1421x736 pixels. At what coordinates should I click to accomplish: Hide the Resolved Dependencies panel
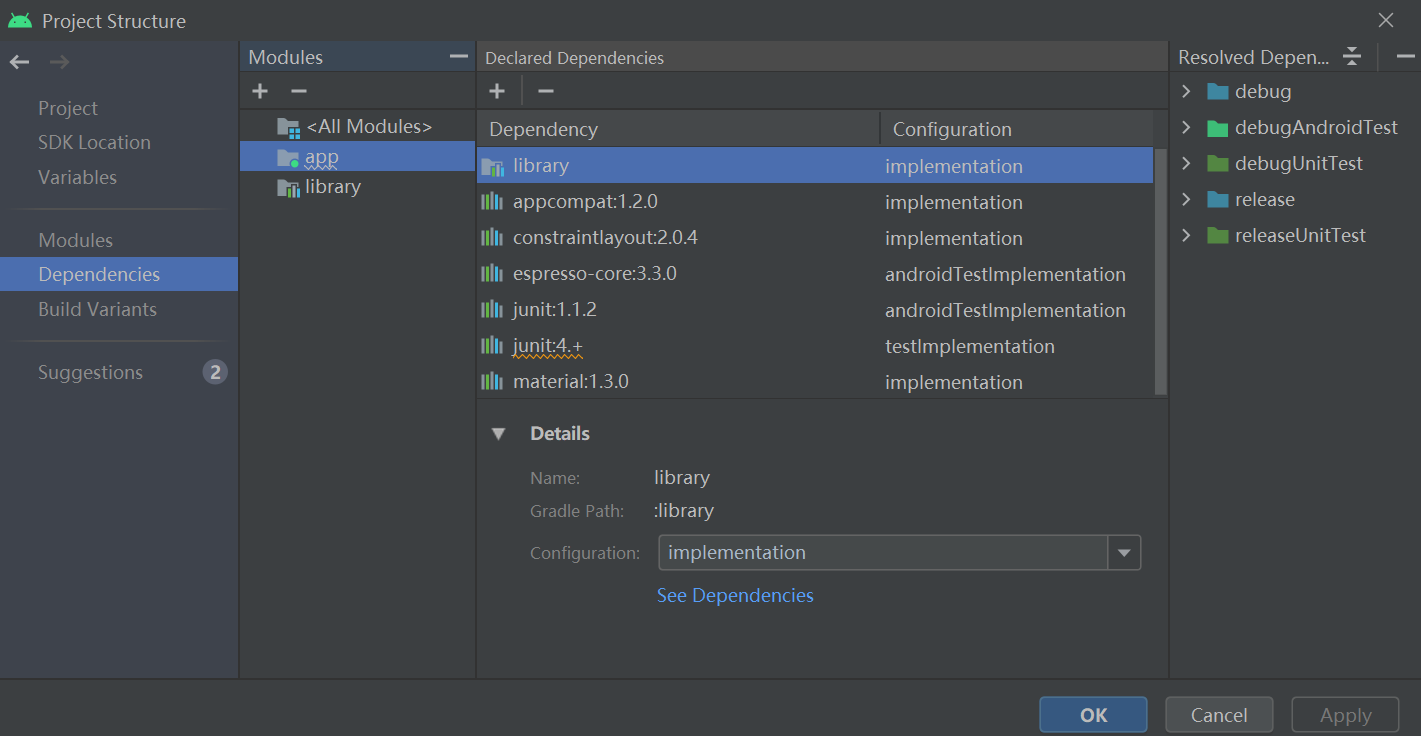(x=1404, y=57)
